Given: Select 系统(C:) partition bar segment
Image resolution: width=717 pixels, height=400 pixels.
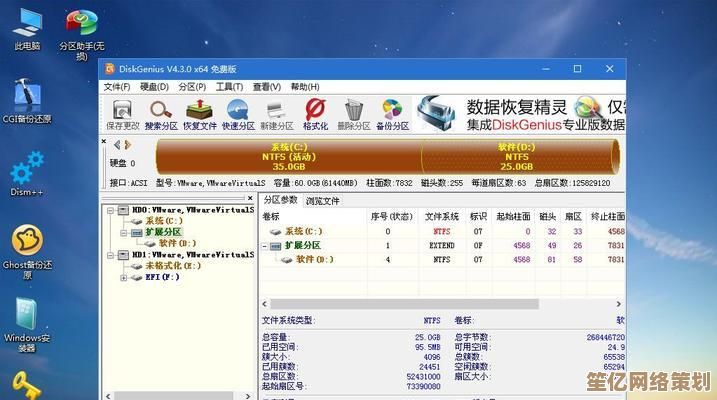Looking at the screenshot, I should click(289, 157).
